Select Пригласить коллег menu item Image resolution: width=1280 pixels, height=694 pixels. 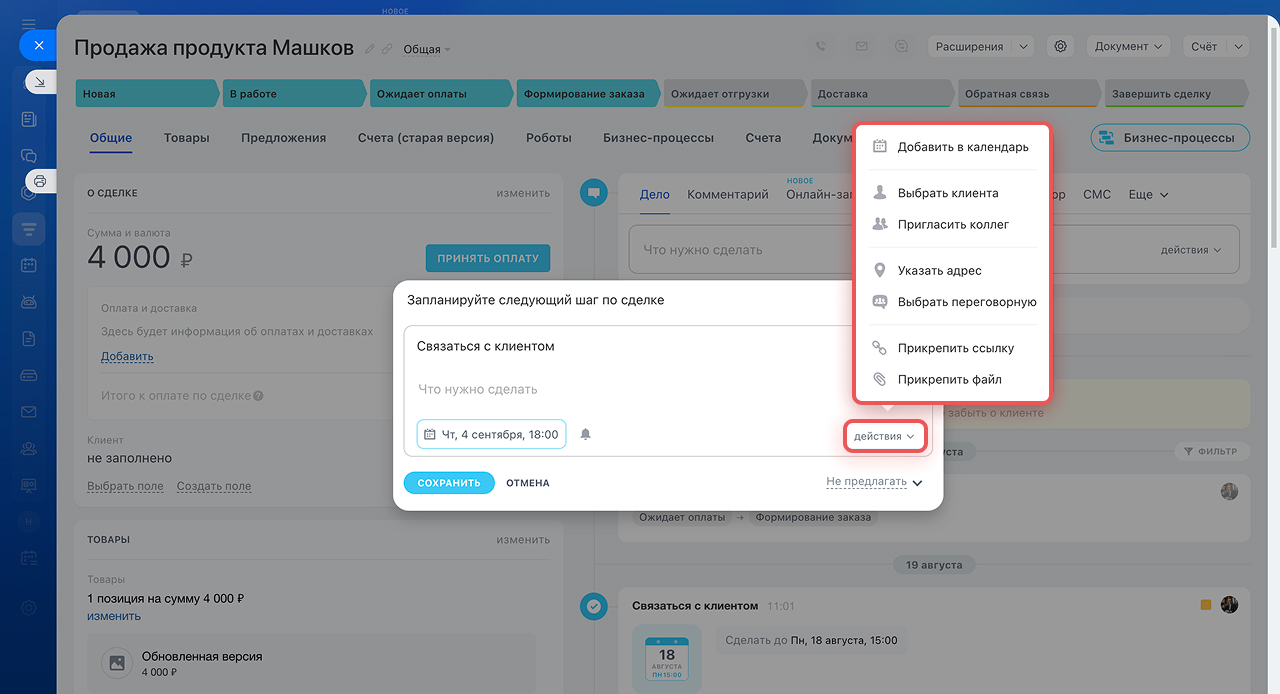click(951, 225)
